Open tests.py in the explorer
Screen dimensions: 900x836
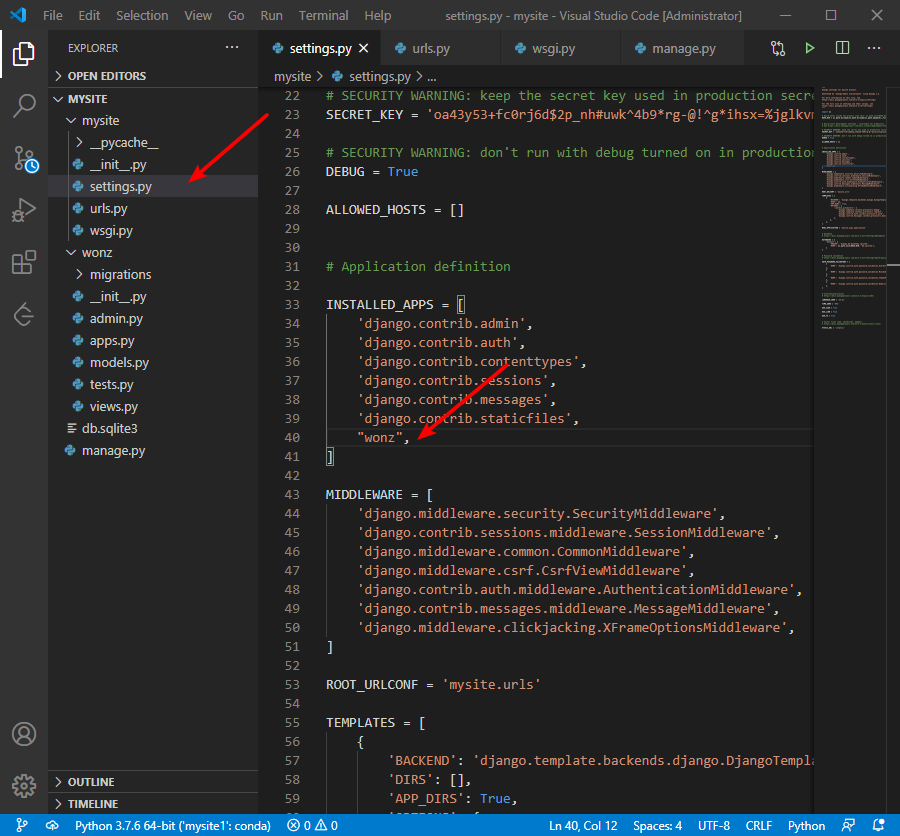click(153, 385)
